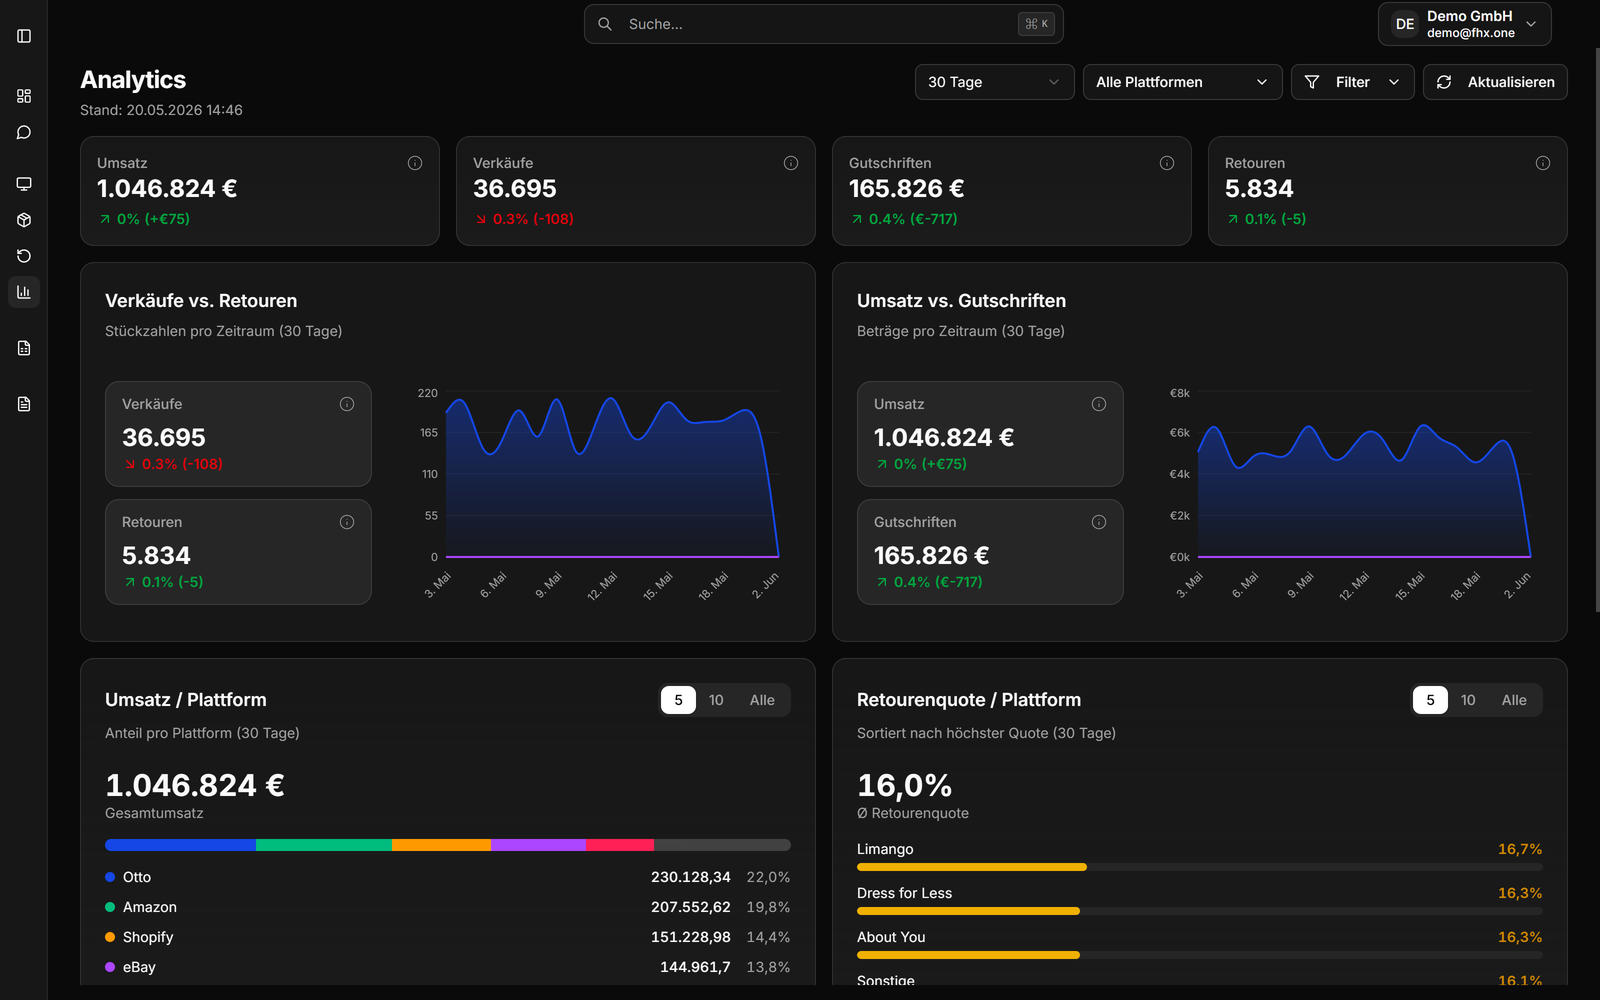The image size is (1600, 1000).
Task: Open the package box icon in sidebar
Action: 24,220
